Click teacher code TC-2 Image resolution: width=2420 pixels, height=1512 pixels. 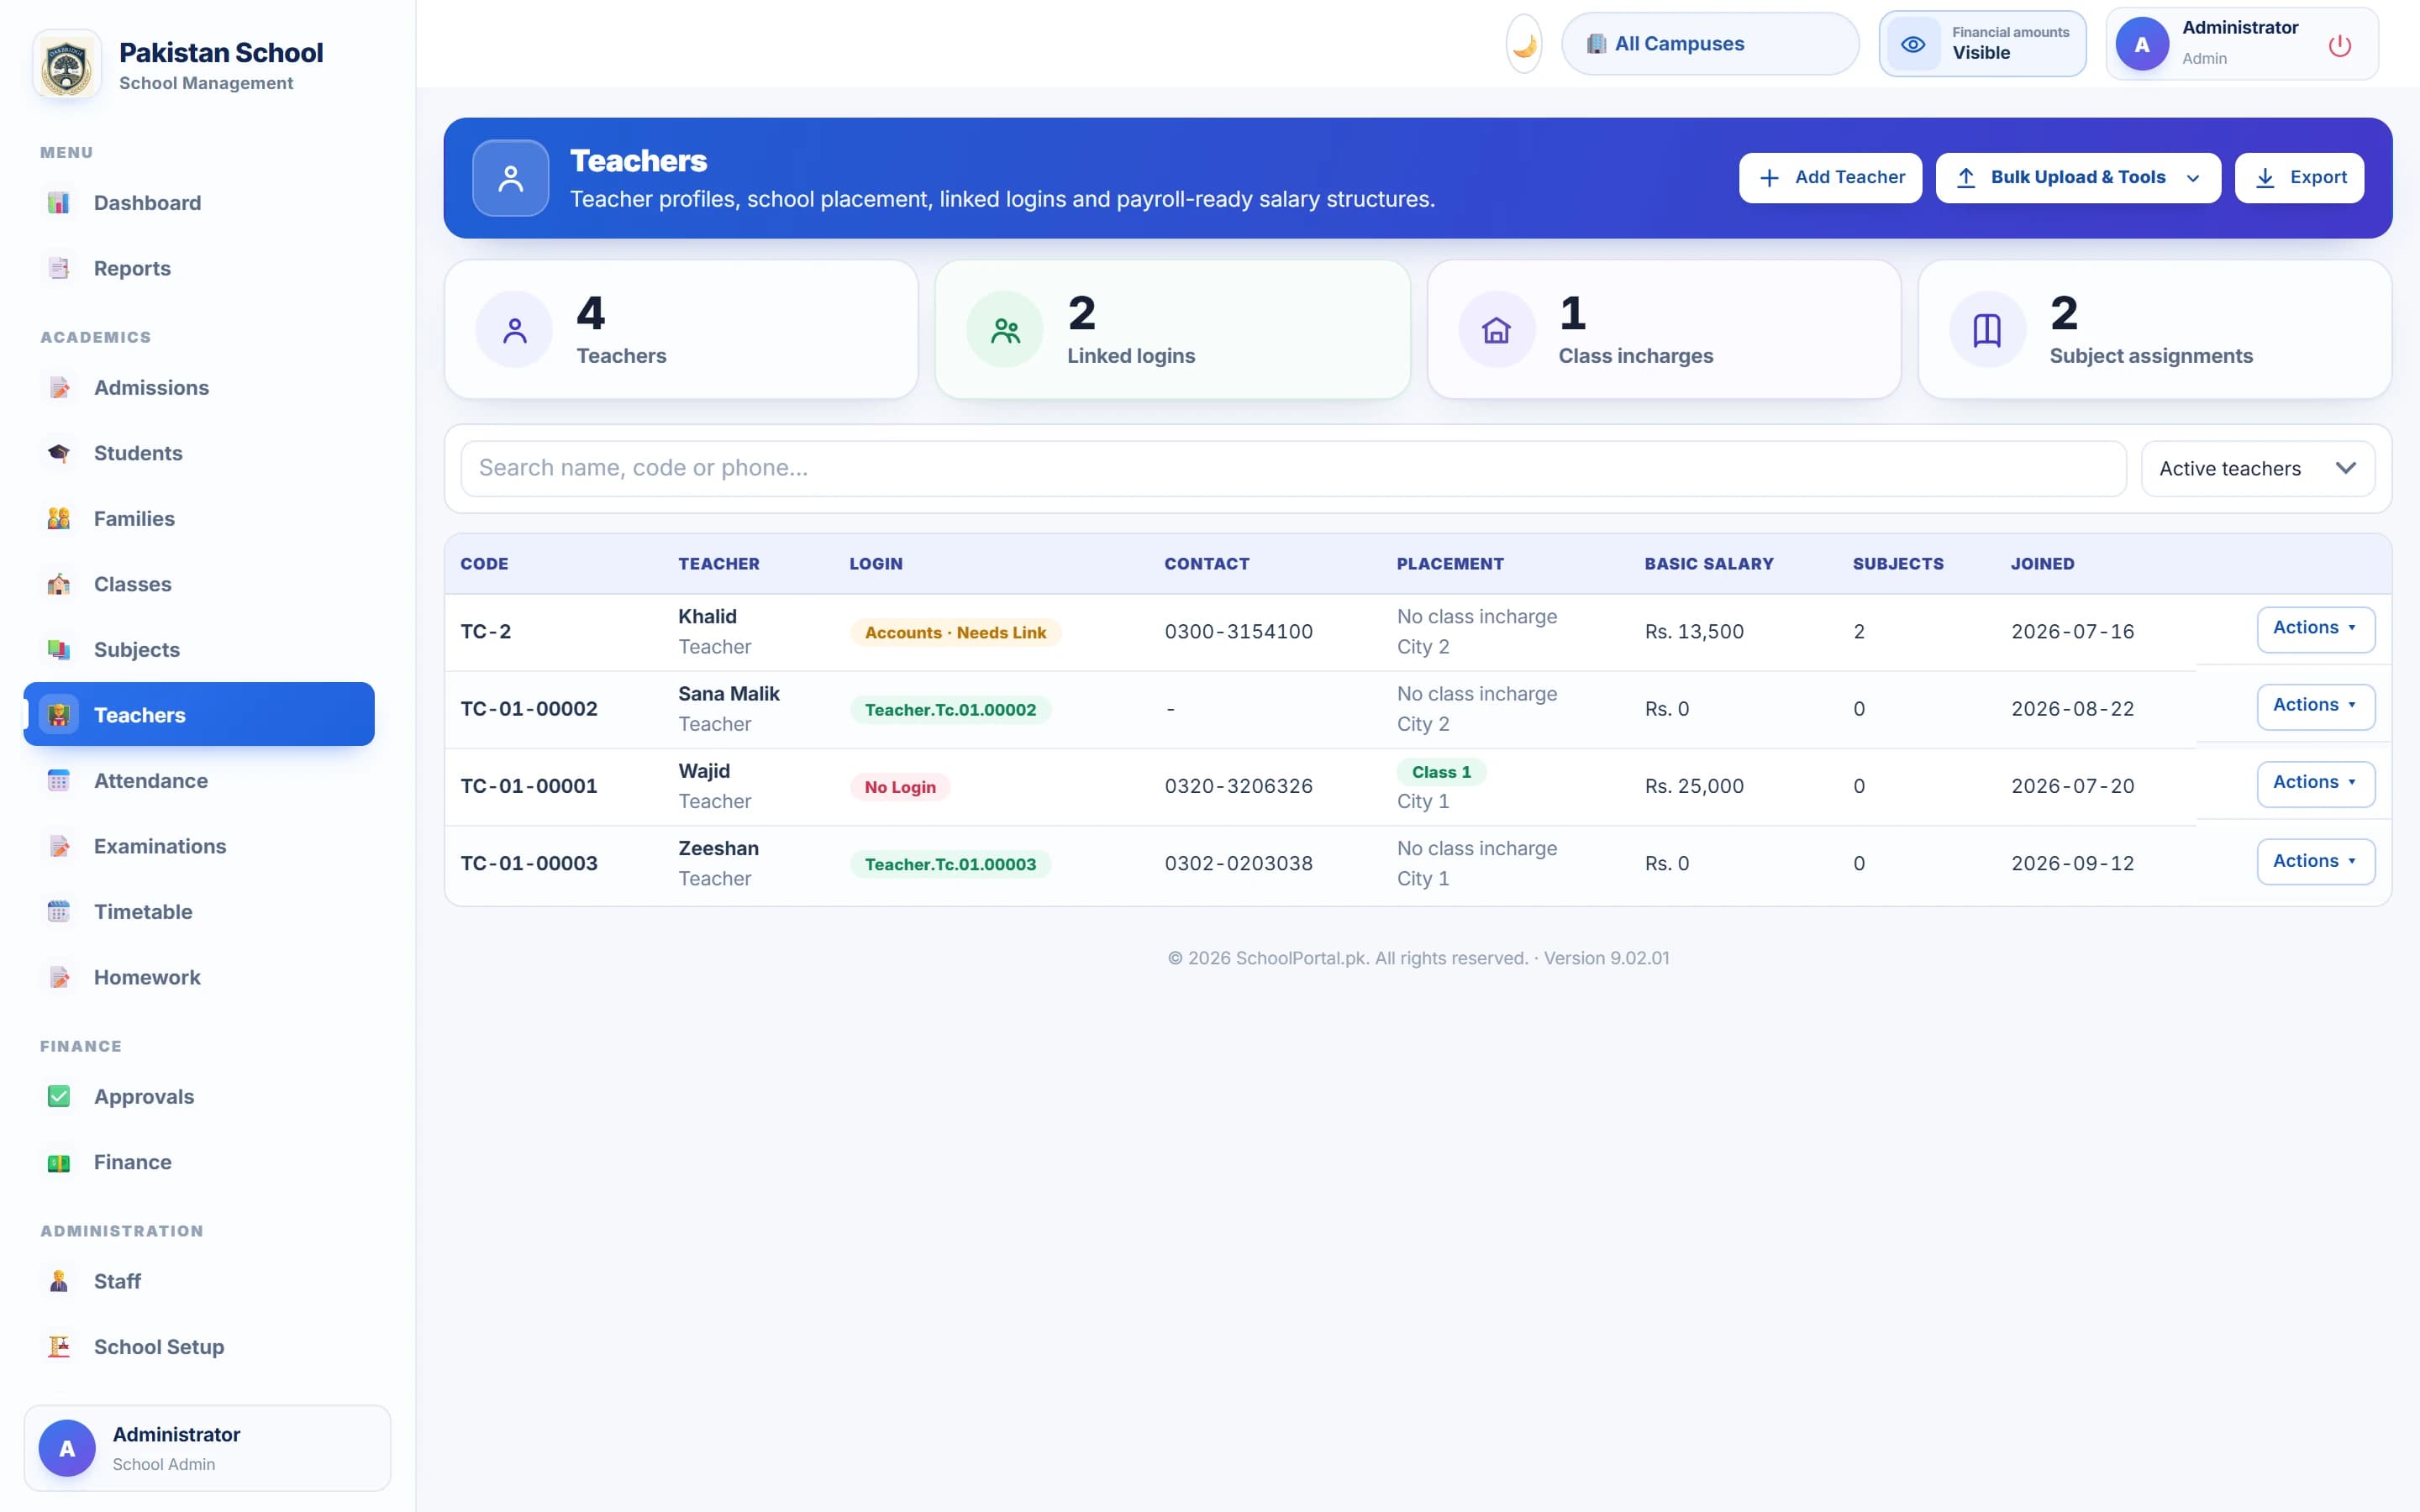point(485,631)
